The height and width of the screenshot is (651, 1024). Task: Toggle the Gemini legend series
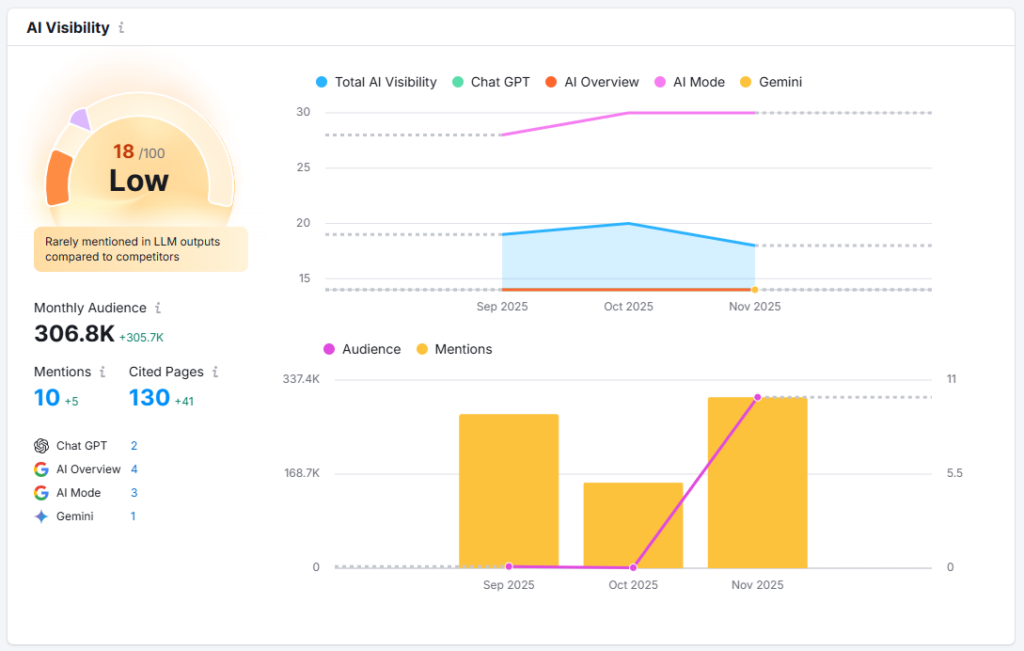click(770, 82)
